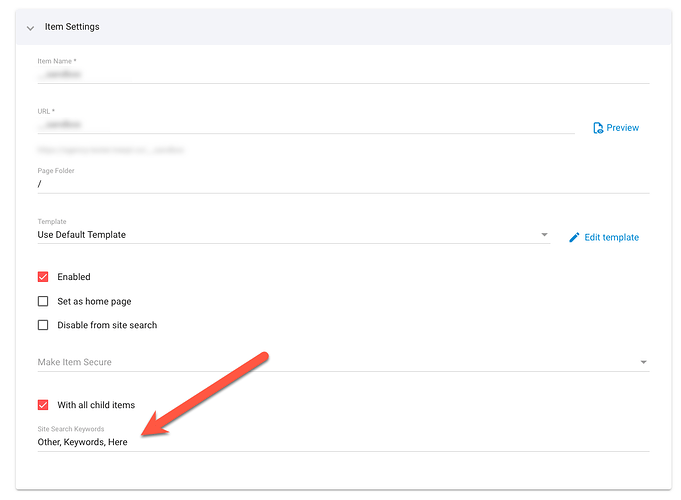Image resolution: width=681 pixels, height=500 pixels.
Task: Click the Item Settings header title
Action: [72, 27]
